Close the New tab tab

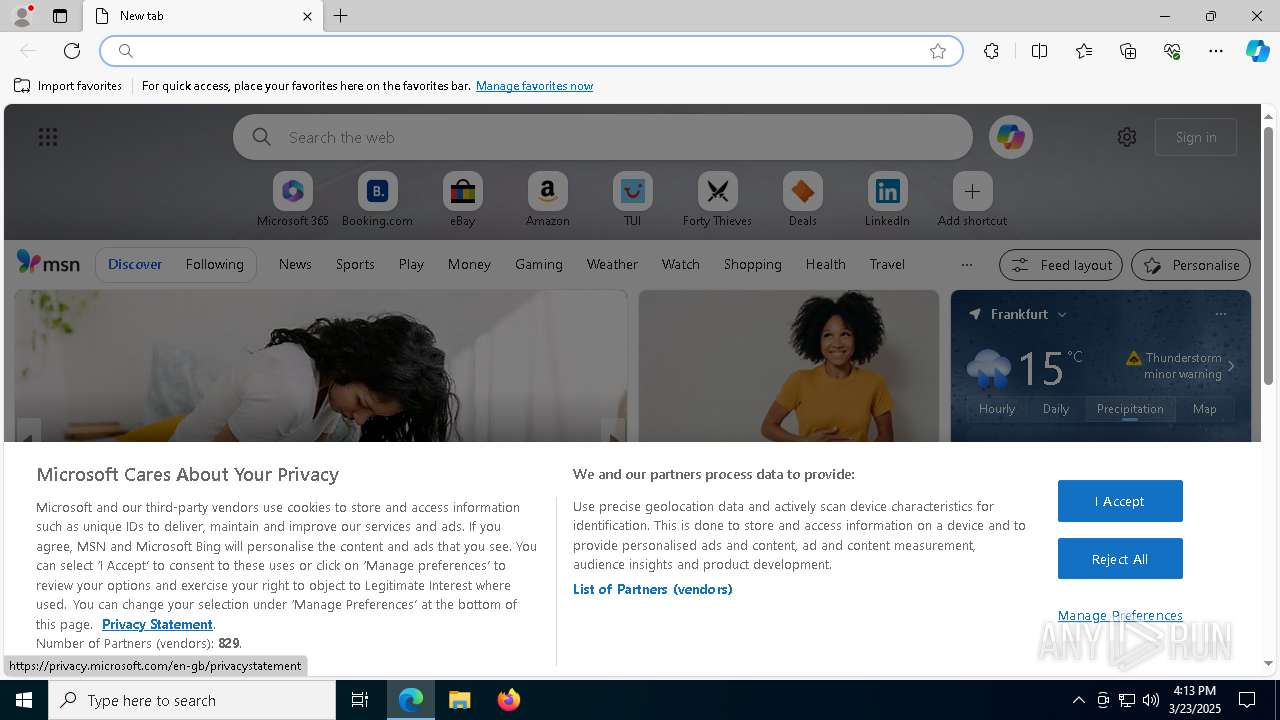click(307, 16)
